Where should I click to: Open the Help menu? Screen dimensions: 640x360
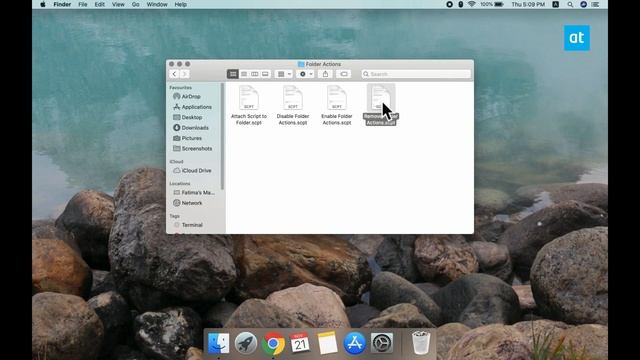tap(181, 4)
